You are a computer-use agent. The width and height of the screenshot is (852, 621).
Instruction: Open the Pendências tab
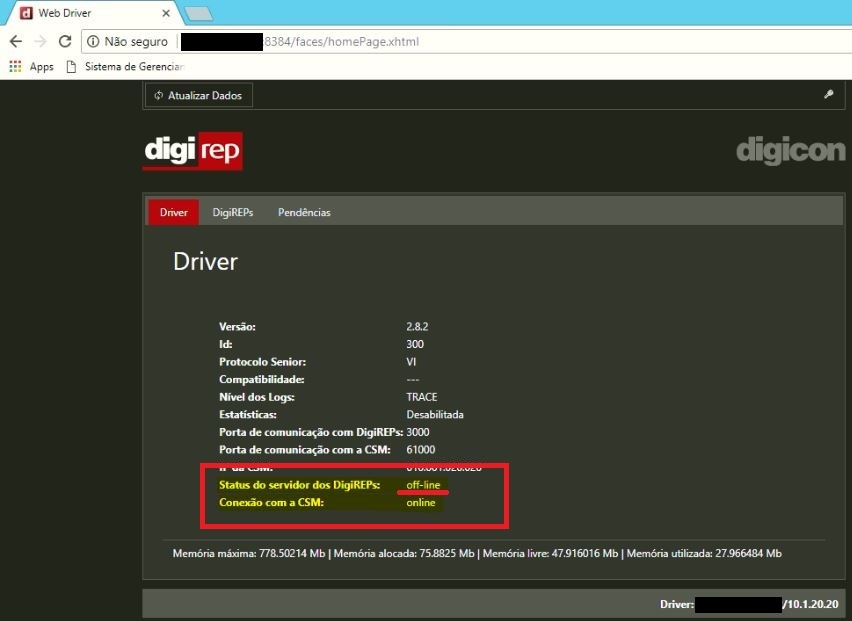click(304, 213)
